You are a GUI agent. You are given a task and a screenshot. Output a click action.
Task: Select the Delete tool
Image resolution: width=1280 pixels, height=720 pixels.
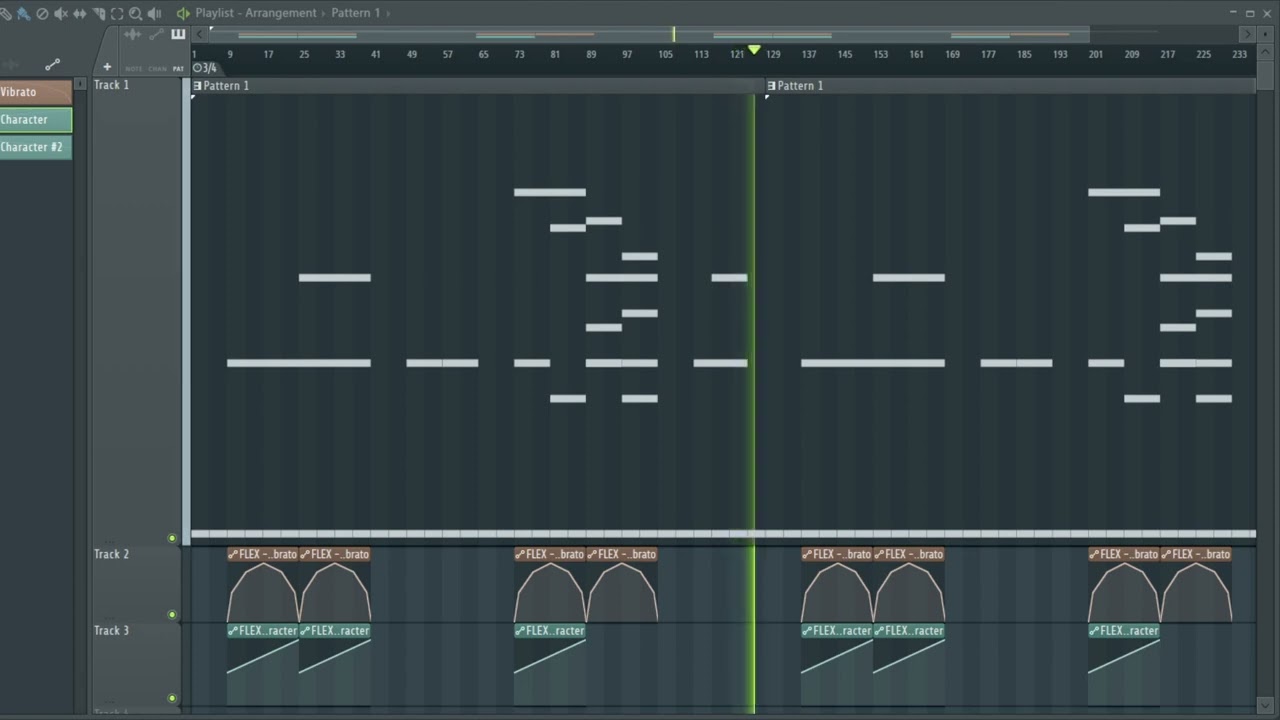coord(42,13)
